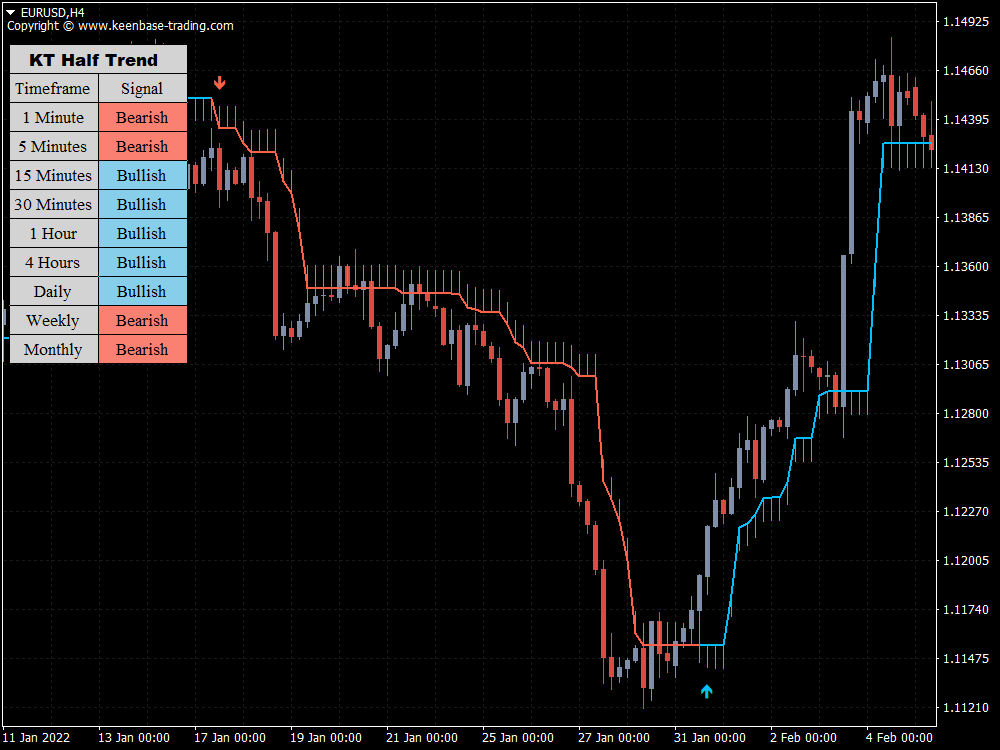Click the 1.11475 price axis label
This screenshot has width=1000, height=750.
pyautogui.click(x=966, y=658)
